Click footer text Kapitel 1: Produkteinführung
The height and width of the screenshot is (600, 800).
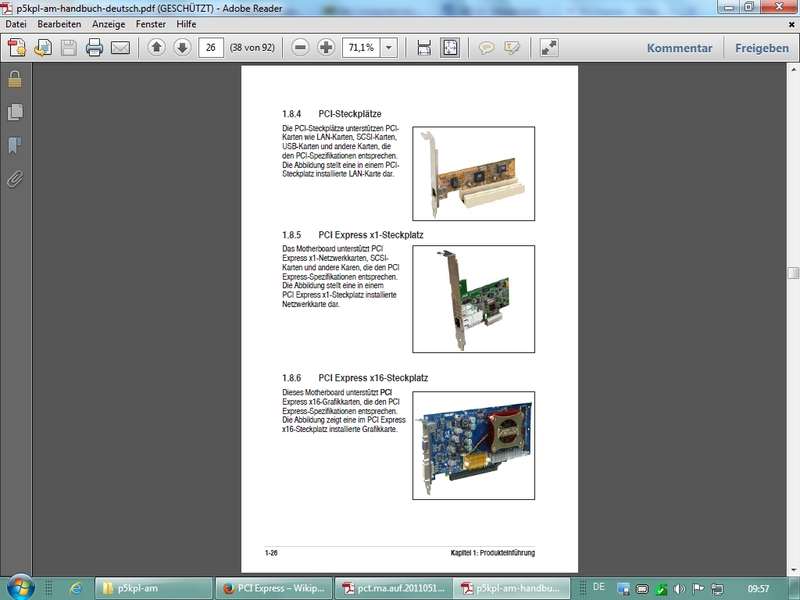tap(493, 553)
